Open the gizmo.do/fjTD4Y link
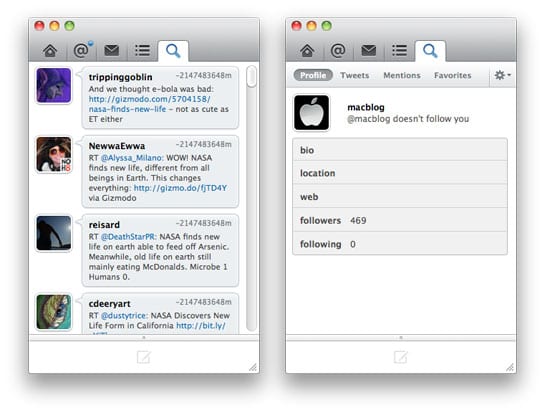The width and height of the screenshot is (550, 413). 180,188
